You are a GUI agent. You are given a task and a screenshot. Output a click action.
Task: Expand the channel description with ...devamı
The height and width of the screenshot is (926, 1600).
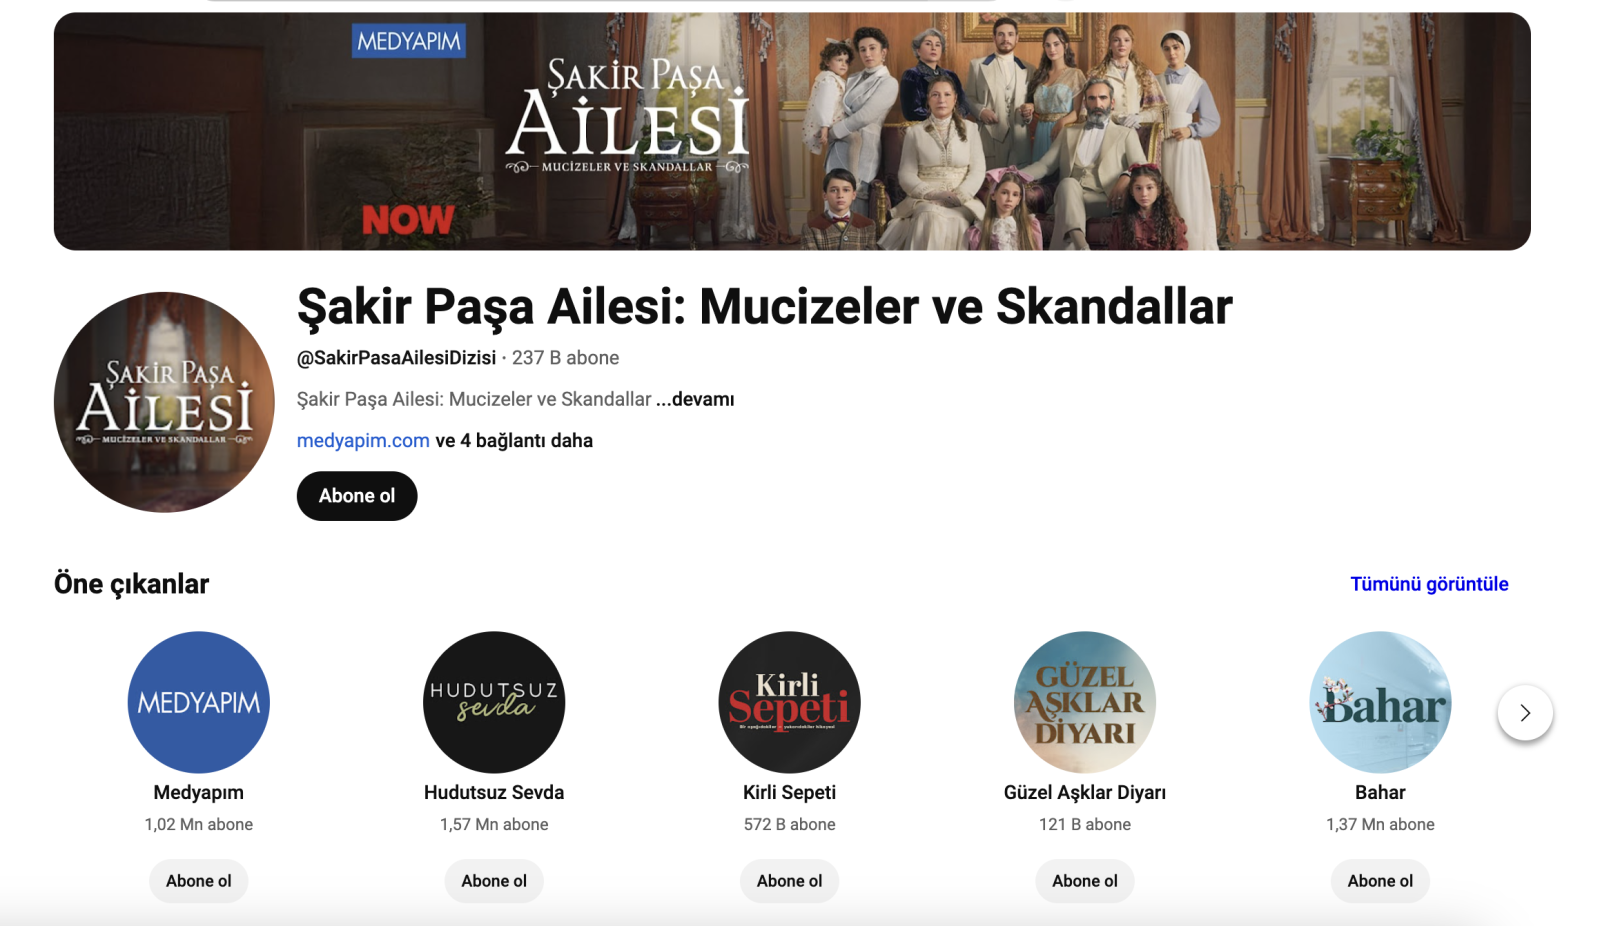point(695,399)
